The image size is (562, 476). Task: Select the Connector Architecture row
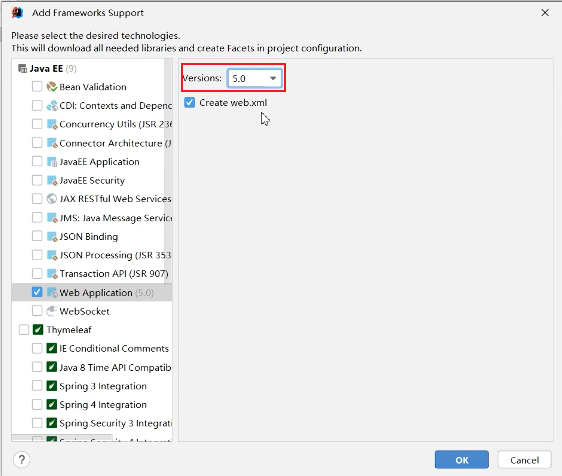tap(92, 143)
